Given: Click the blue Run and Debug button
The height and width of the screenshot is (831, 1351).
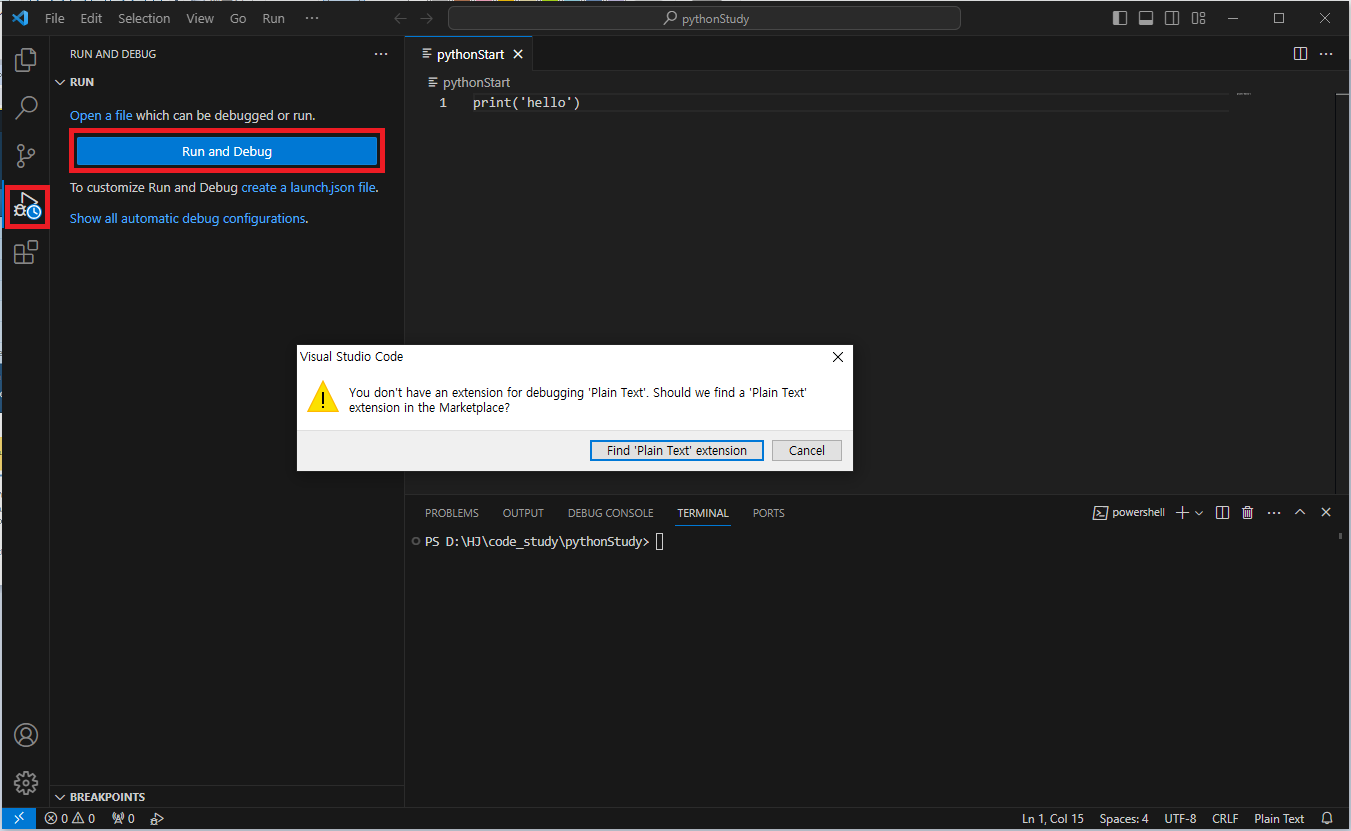Looking at the screenshot, I should pyautogui.click(x=227, y=152).
